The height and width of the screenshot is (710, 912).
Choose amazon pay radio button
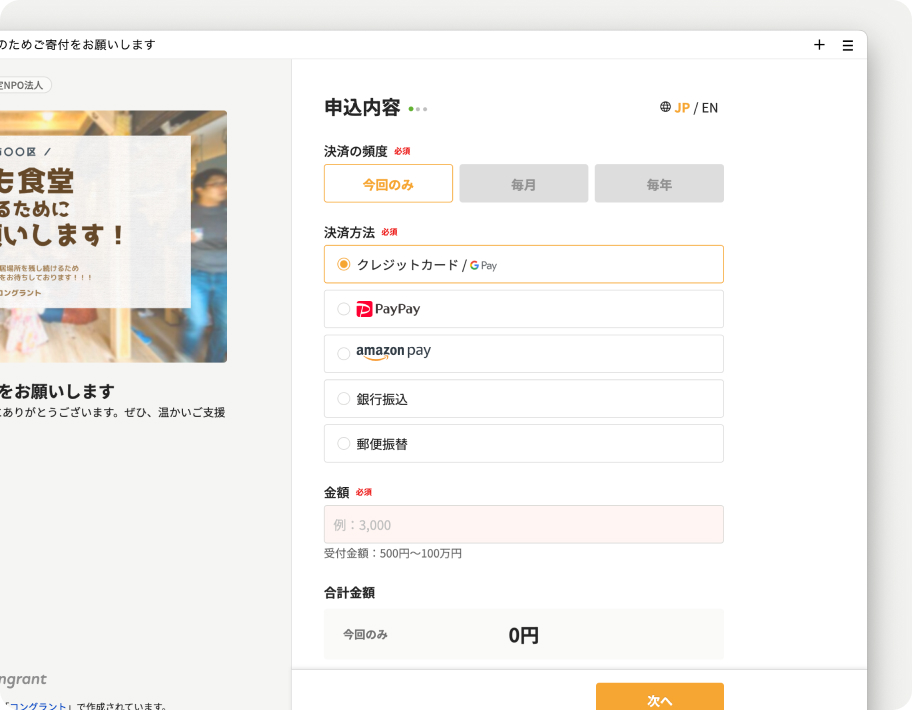(344, 354)
